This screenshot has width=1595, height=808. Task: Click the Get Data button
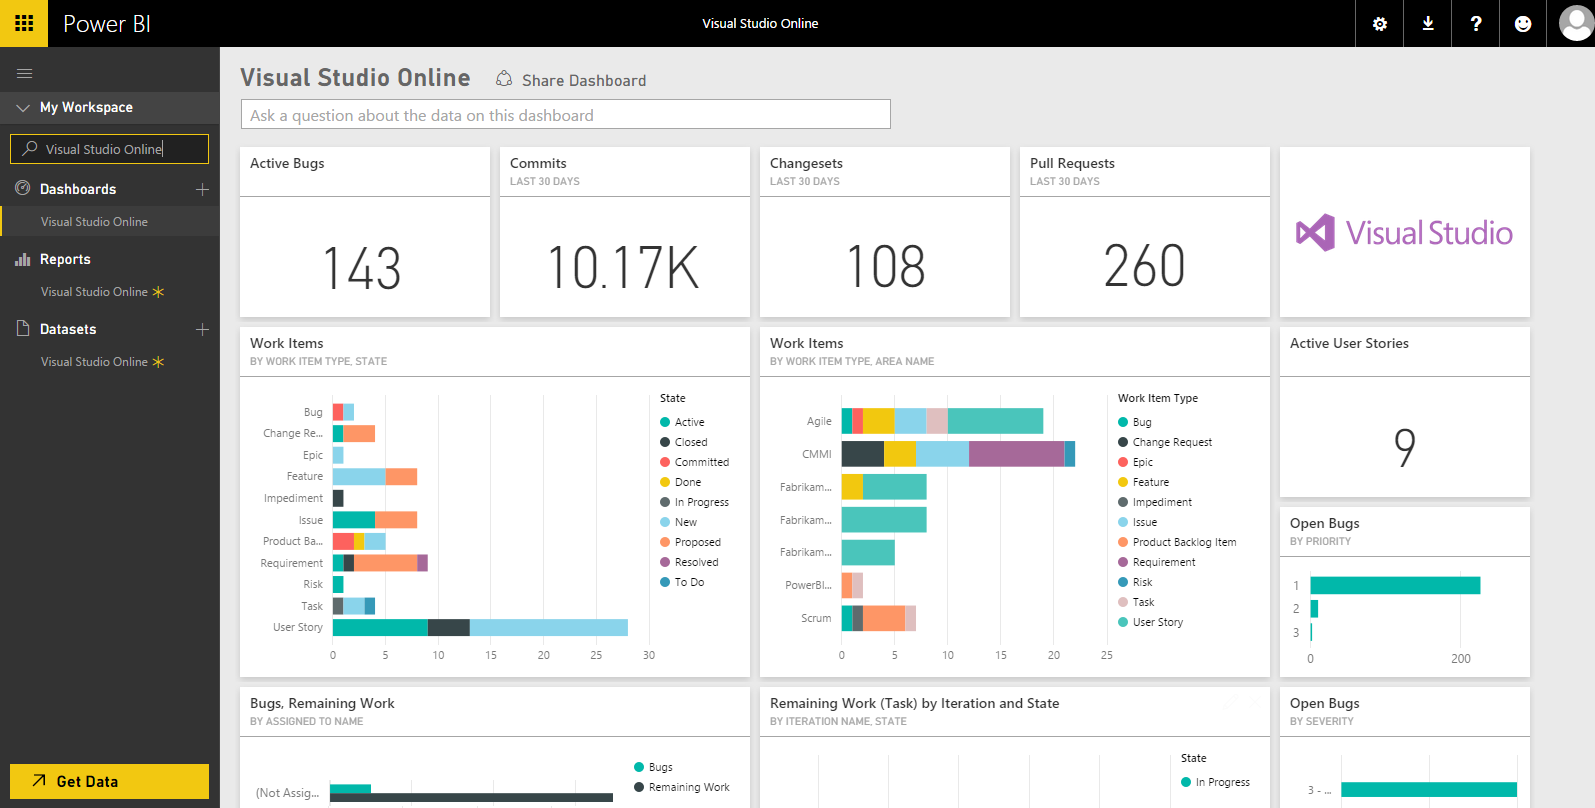(x=109, y=781)
